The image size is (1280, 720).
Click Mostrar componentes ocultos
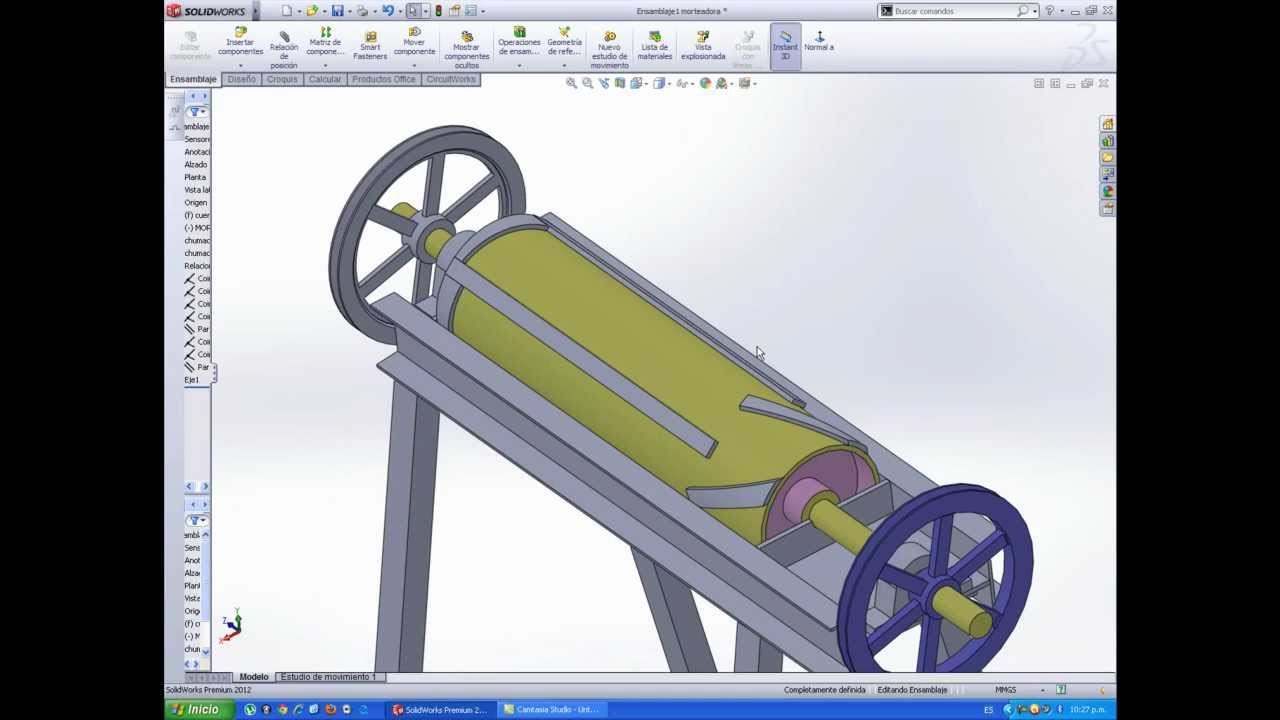tap(466, 50)
